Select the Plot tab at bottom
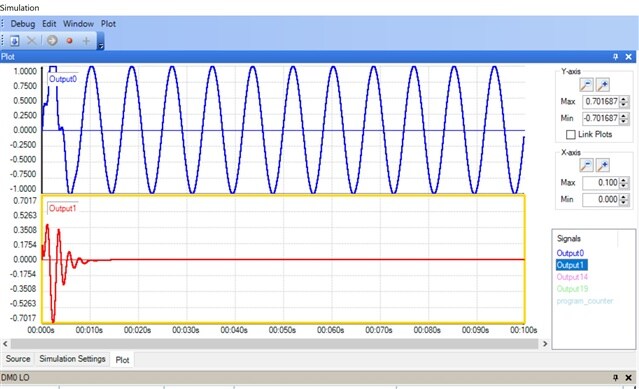 pos(122,360)
